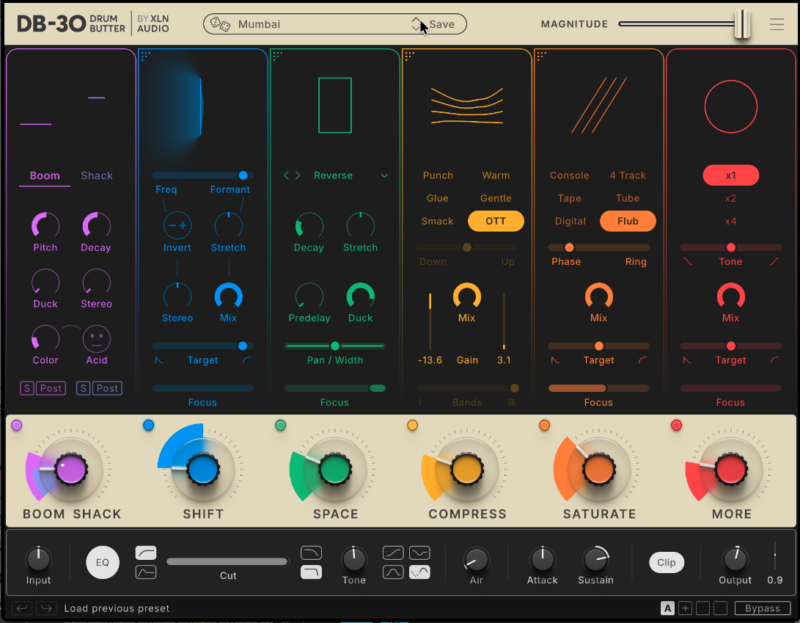Click the round EQ button
The height and width of the screenshot is (623, 800).
(102, 562)
